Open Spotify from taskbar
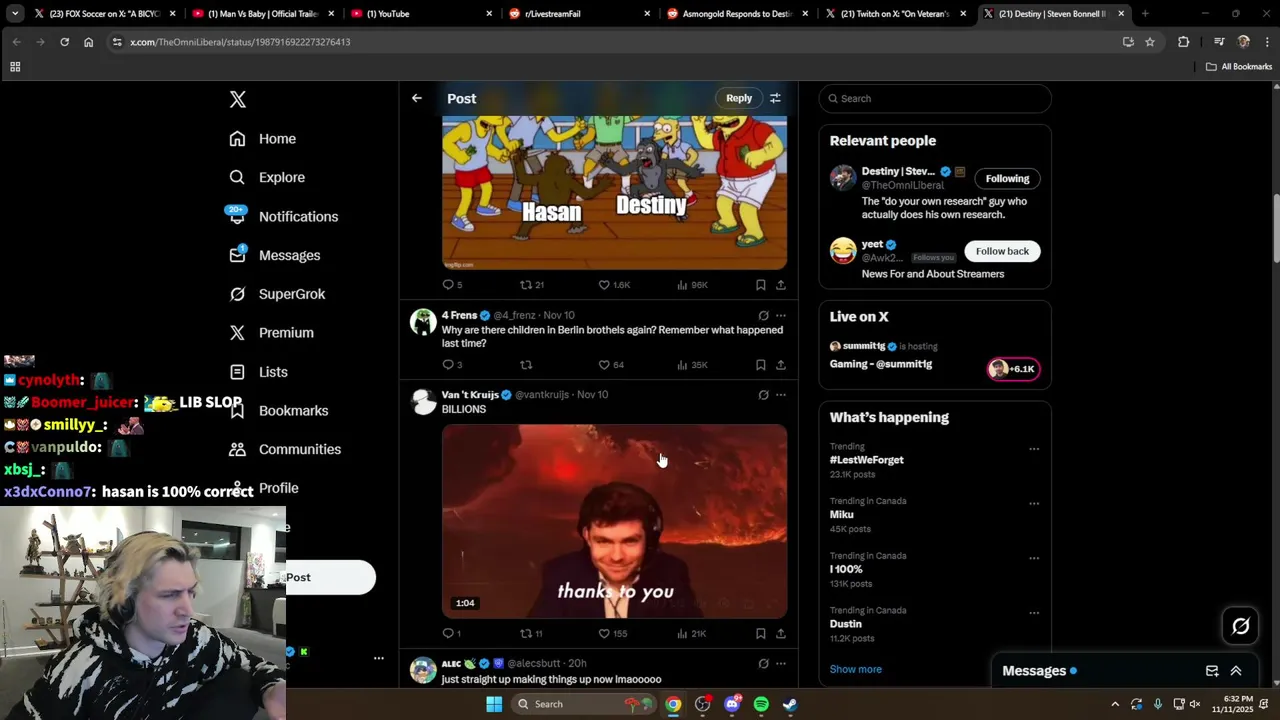1280x720 pixels. pyautogui.click(x=761, y=704)
